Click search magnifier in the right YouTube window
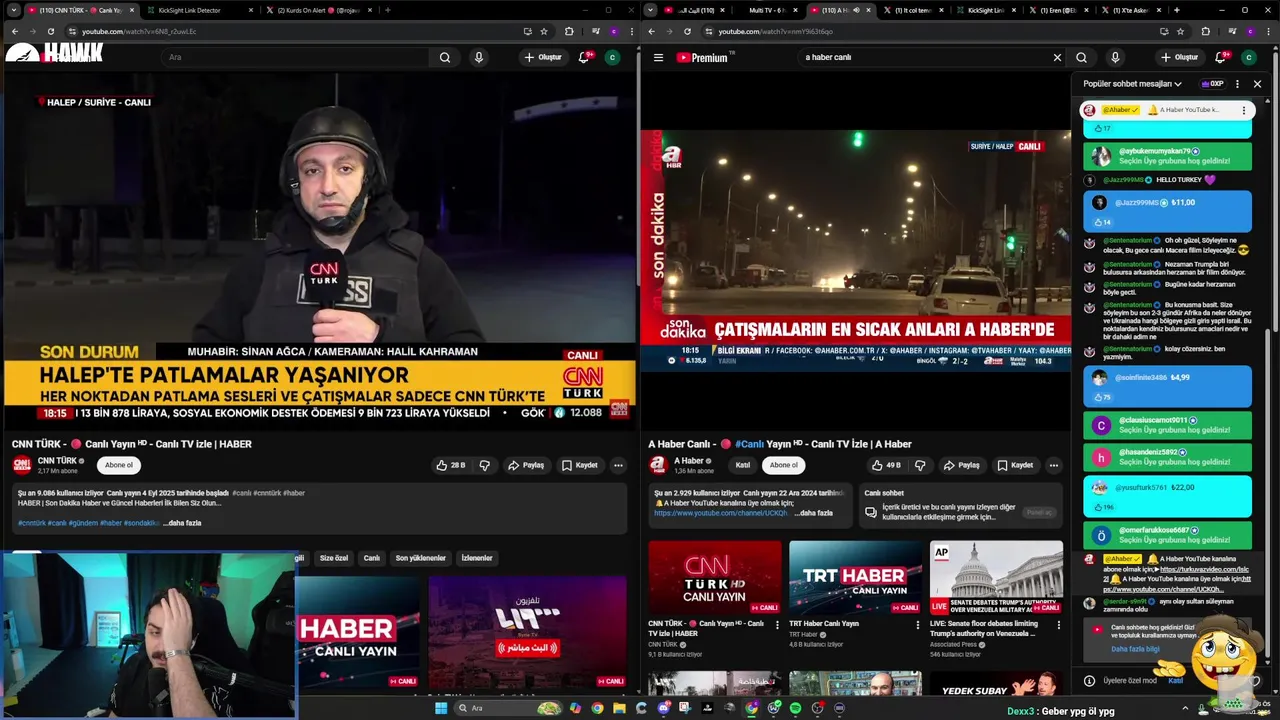Viewport: 1280px width, 720px height. coord(1081,57)
